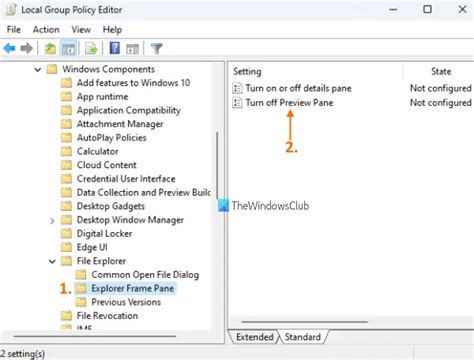Select File Explorer label in tree

(101, 261)
